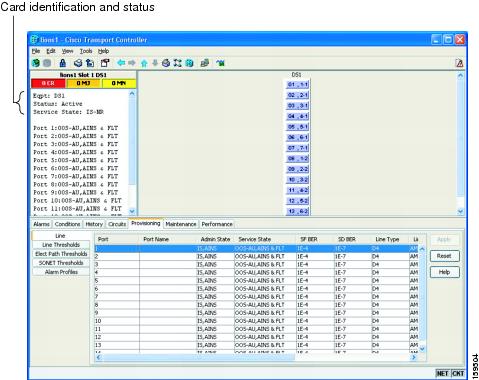Open the Help menu
Screen dimensions: 479x380
103,51
